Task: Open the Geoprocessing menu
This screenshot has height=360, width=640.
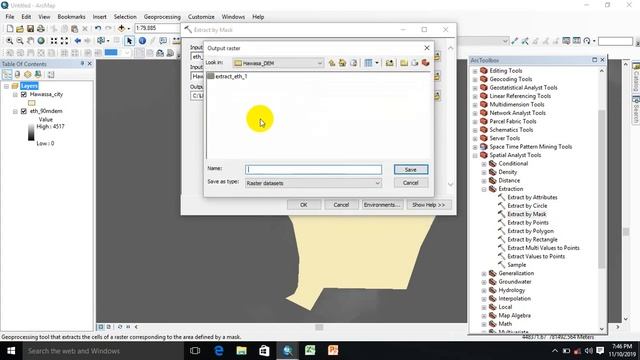Action: click(162, 17)
